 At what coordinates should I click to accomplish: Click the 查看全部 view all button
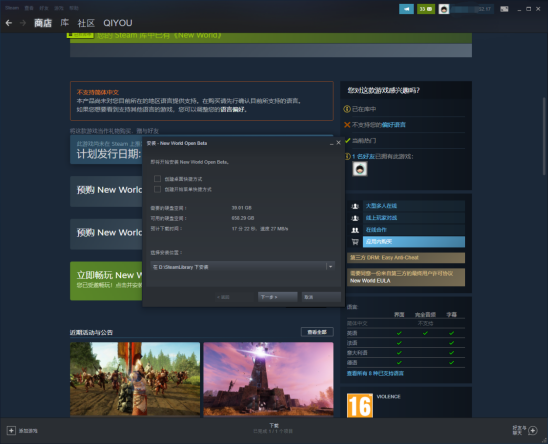pyautogui.click(x=317, y=332)
